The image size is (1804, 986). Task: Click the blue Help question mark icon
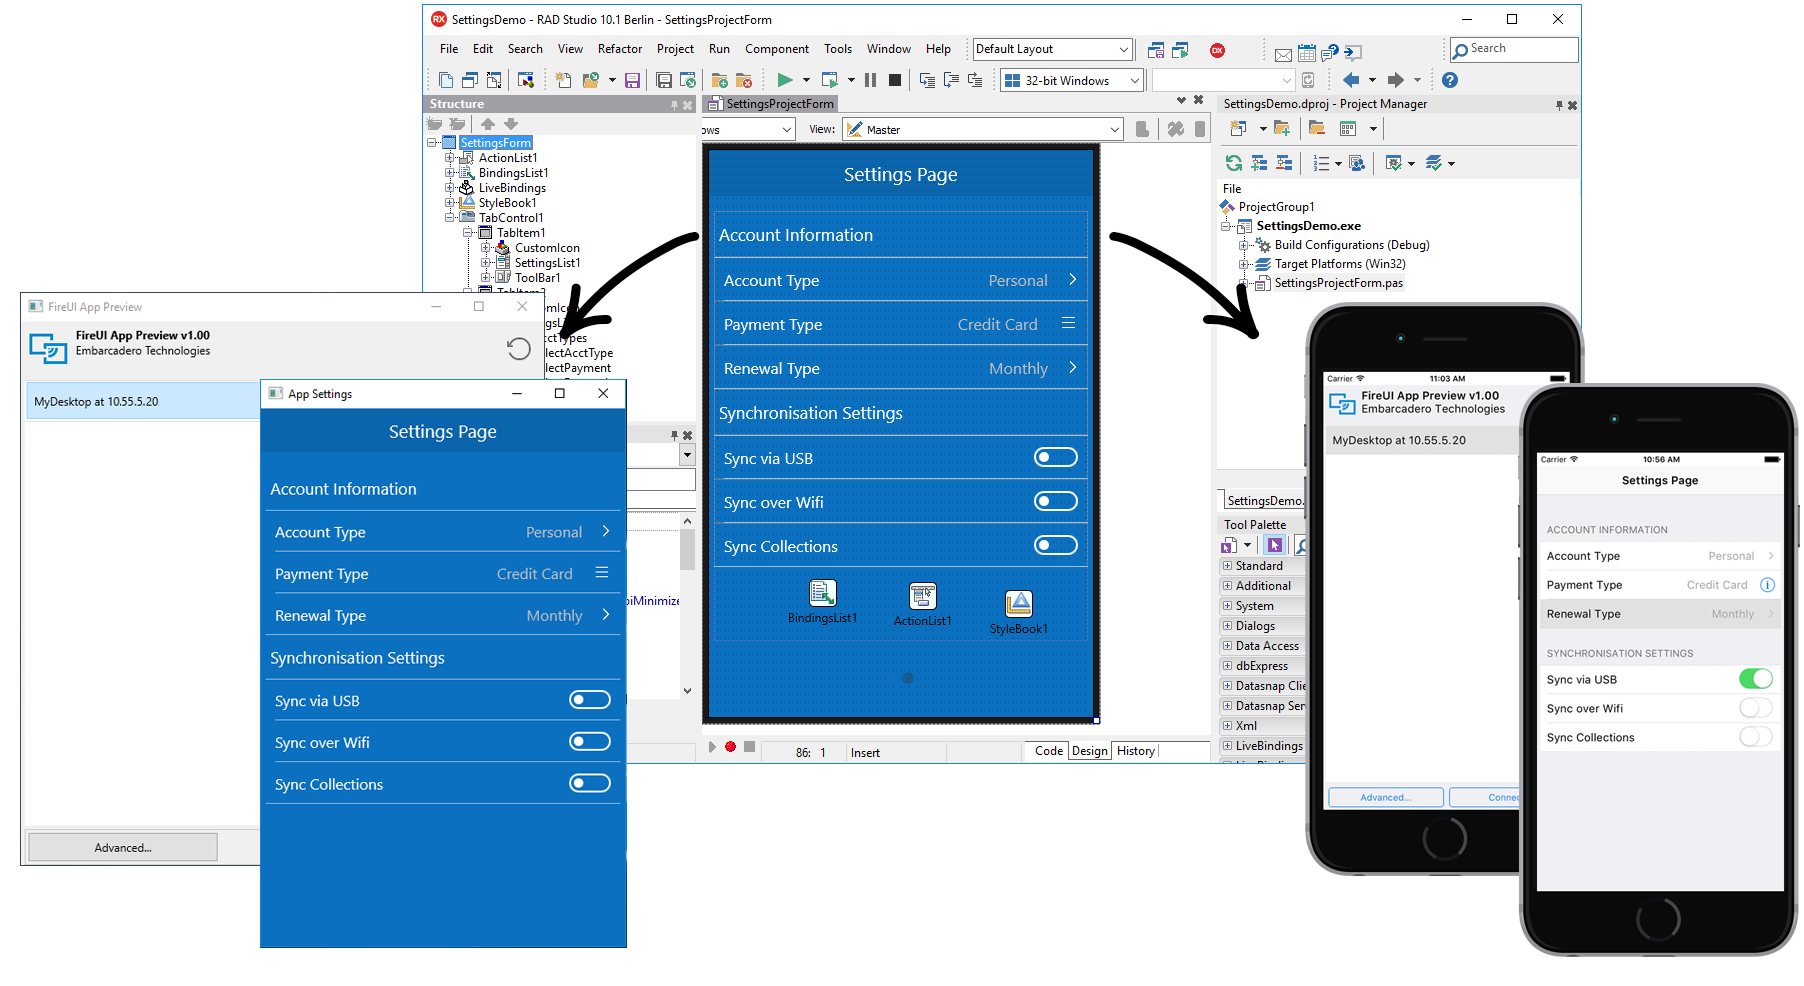[x=1450, y=80]
